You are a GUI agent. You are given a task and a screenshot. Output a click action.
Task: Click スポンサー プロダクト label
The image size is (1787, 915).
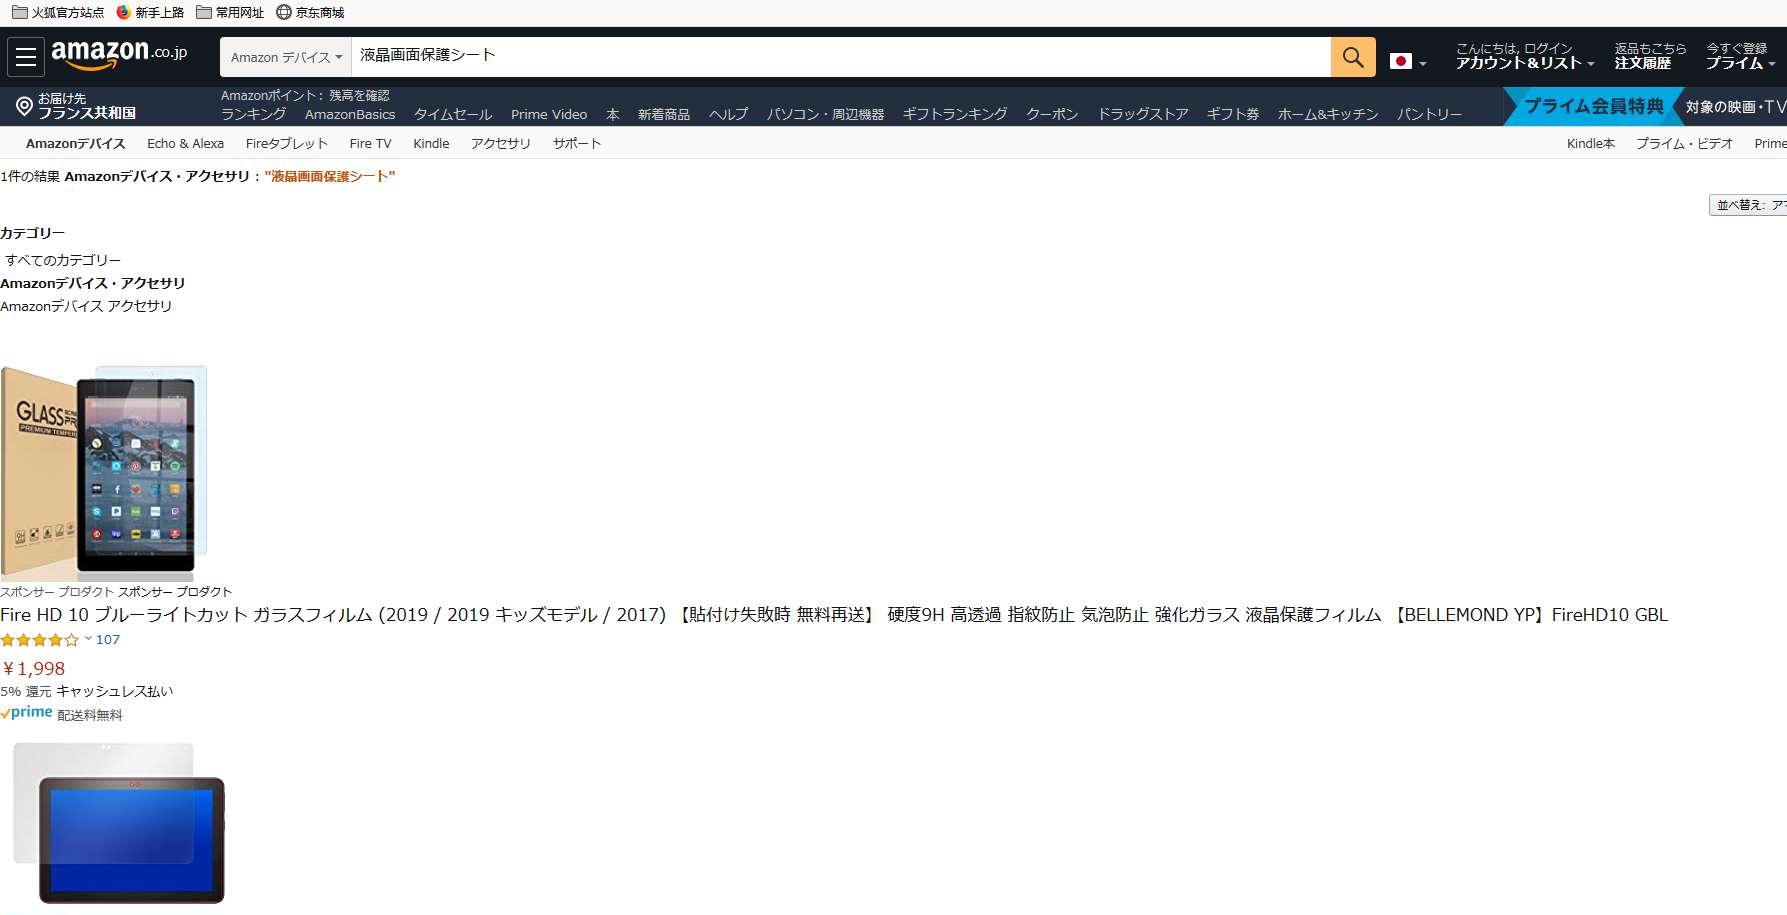point(58,592)
